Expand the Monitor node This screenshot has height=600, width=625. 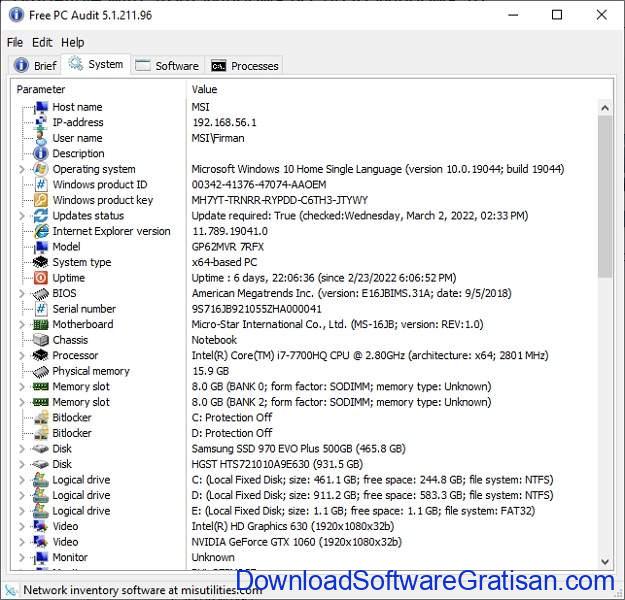pos(22,558)
